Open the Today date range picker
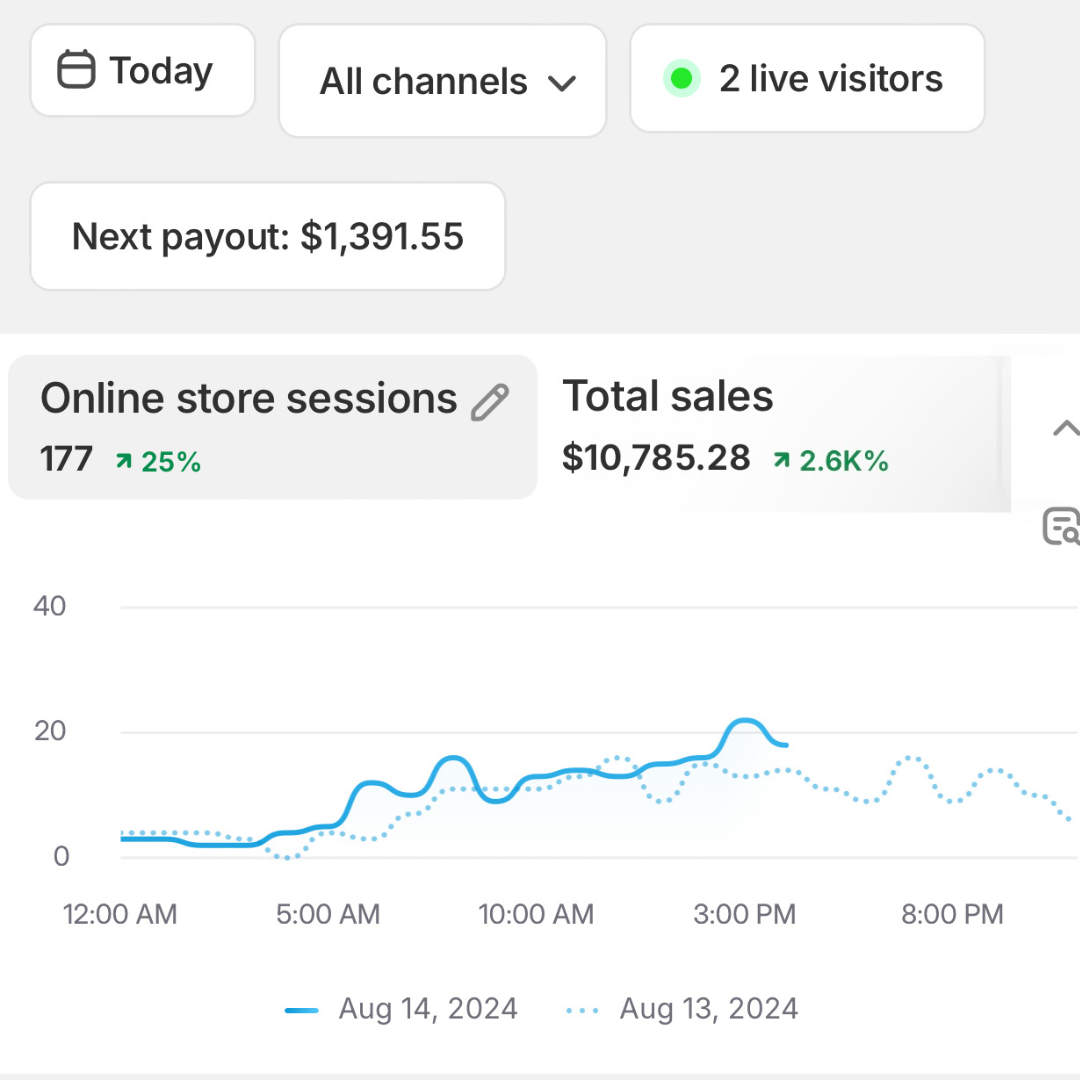This screenshot has height=1080, width=1080. pyautogui.click(x=143, y=71)
